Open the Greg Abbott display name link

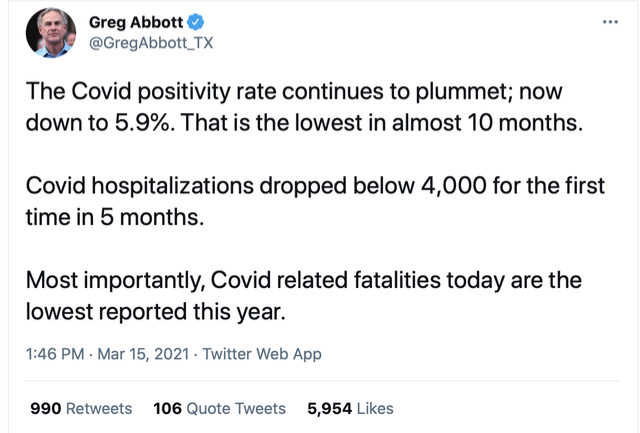click(x=136, y=22)
